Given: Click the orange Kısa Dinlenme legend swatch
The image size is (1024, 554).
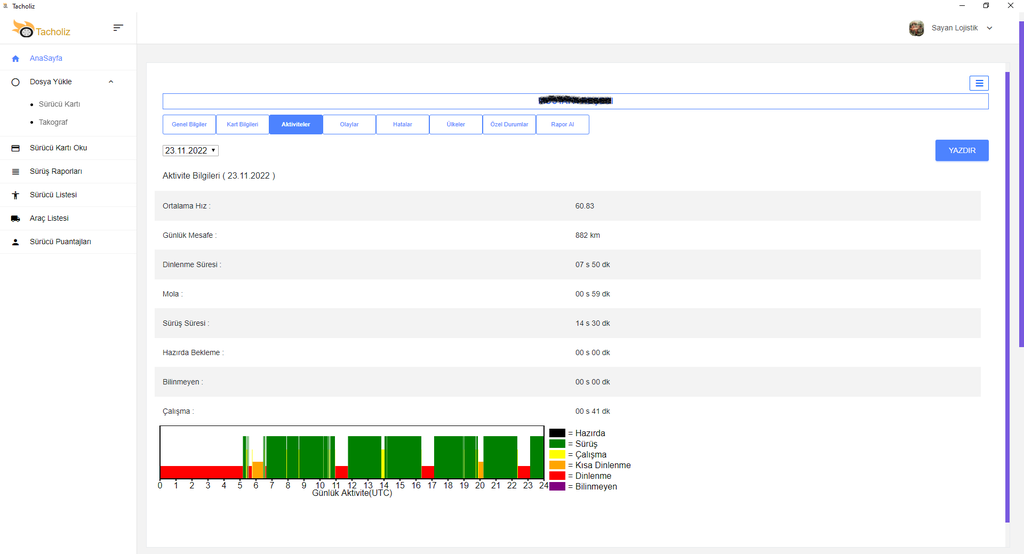Looking at the screenshot, I should click(557, 465).
